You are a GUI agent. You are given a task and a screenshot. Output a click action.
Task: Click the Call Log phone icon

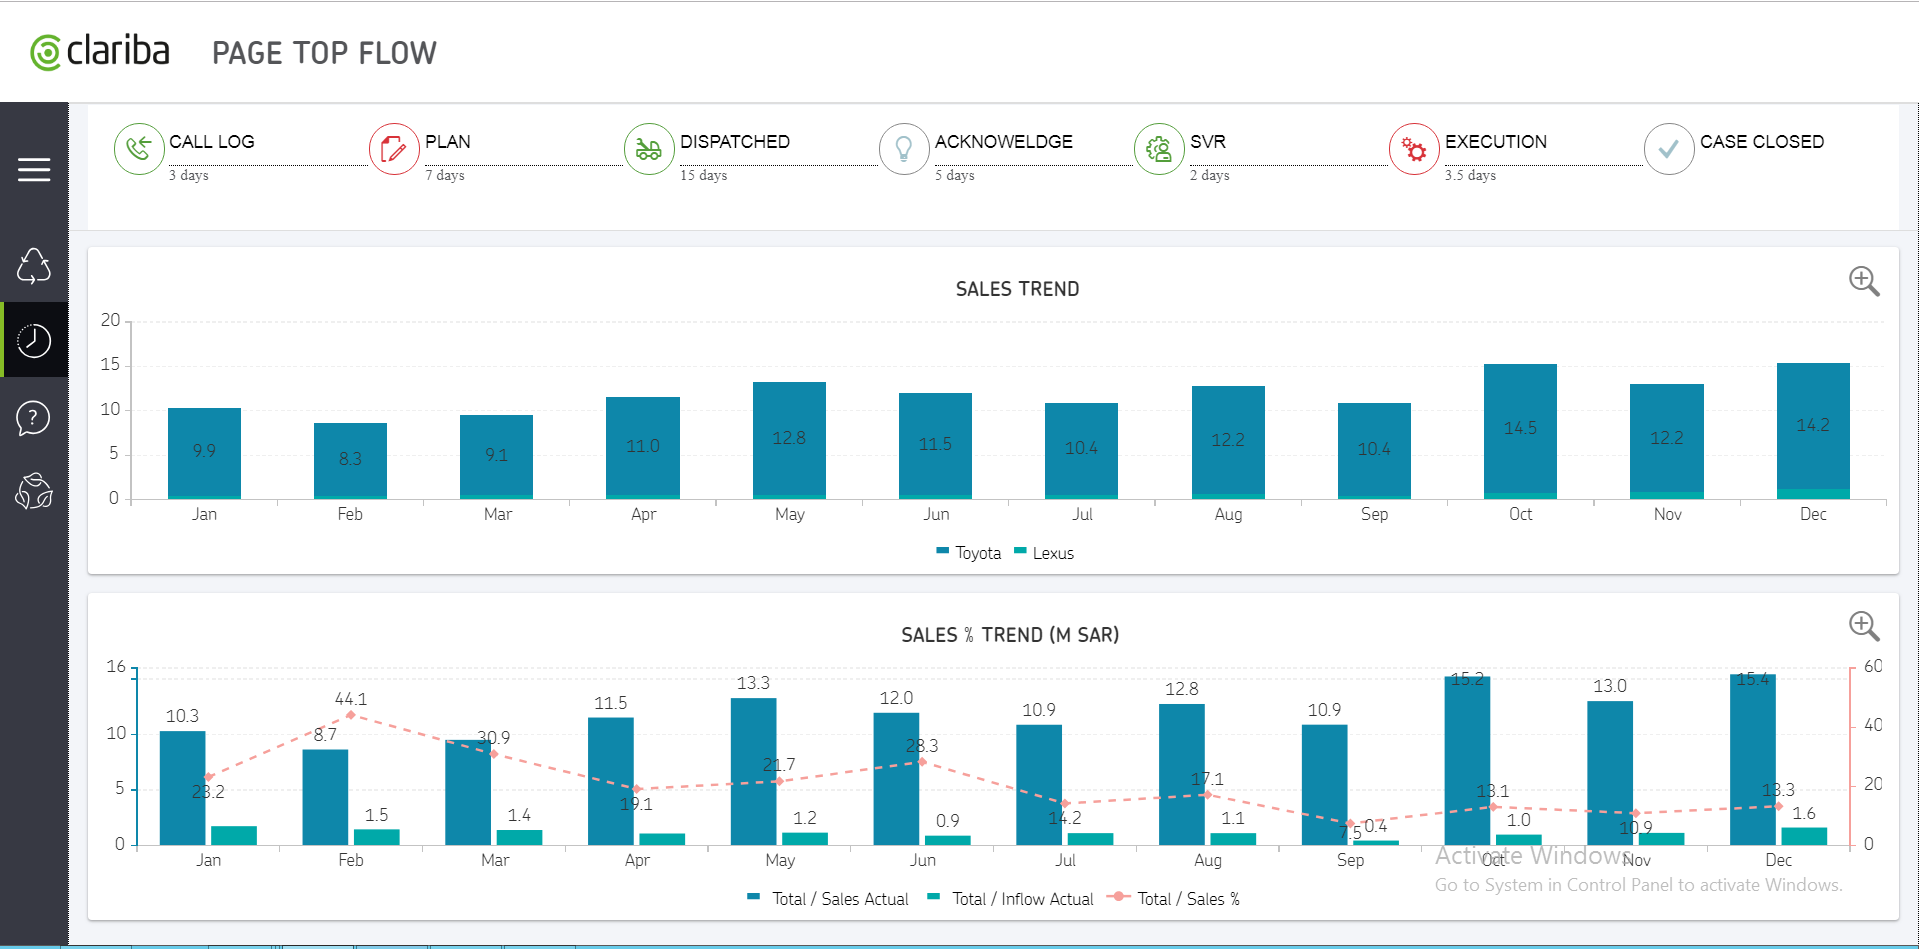[x=139, y=149]
